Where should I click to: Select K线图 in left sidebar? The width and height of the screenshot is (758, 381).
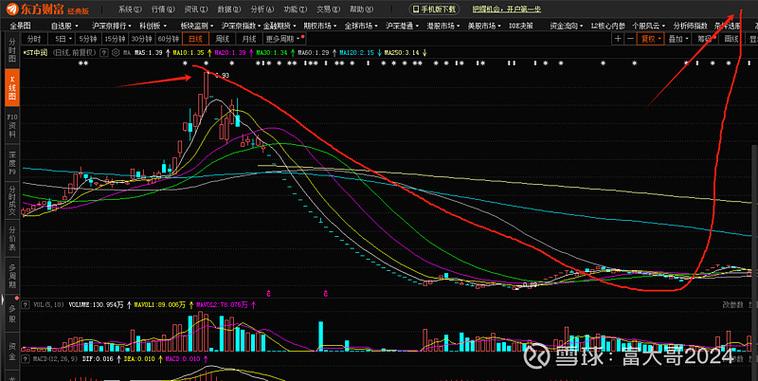point(12,88)
